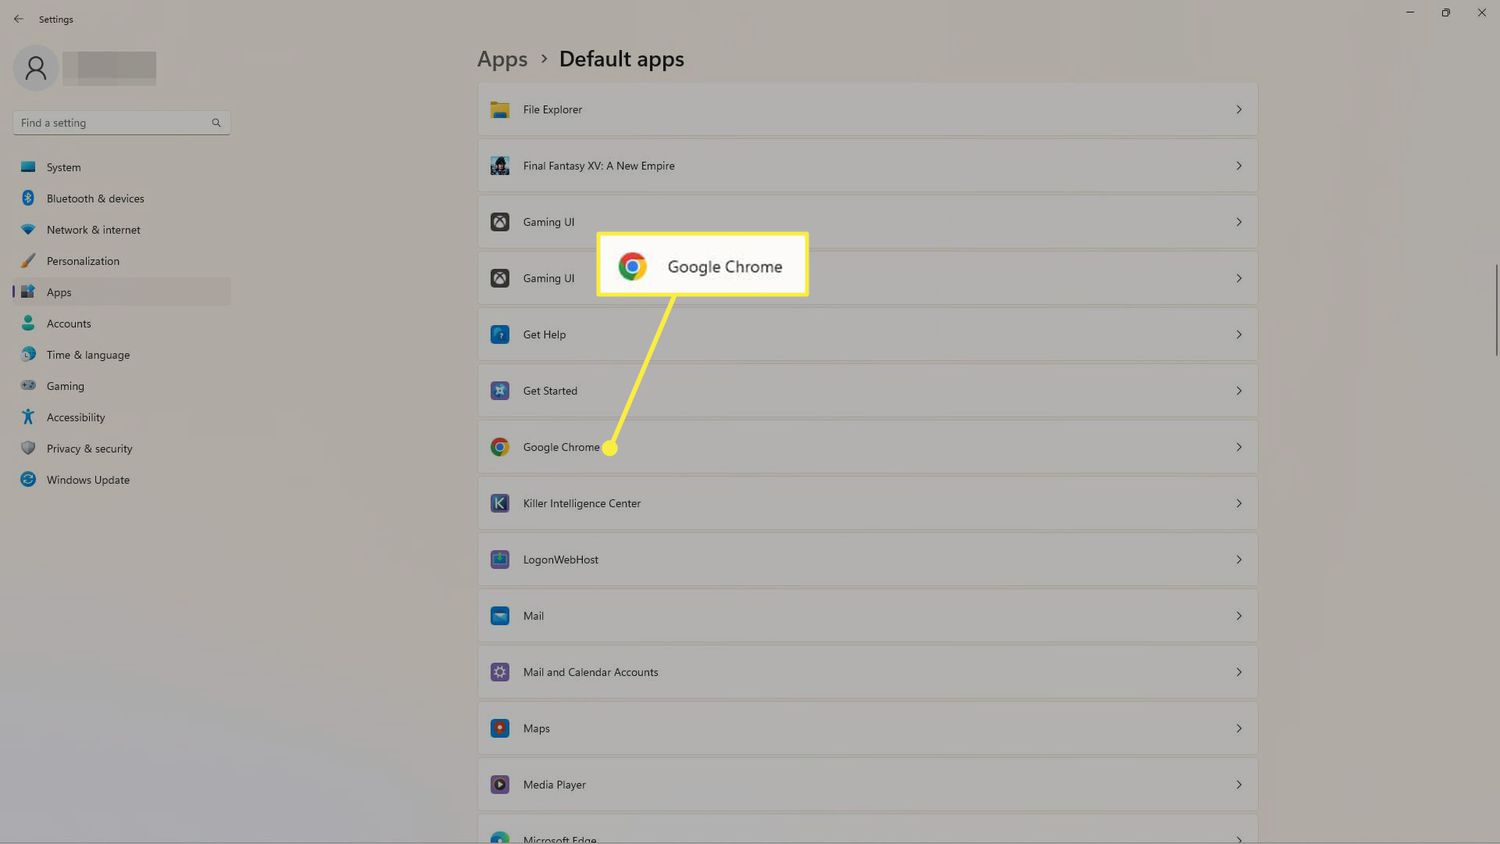Viewport: 1500px width, 844px height.
Task: Select Privacy & security in sidebar
Action: 89,449
